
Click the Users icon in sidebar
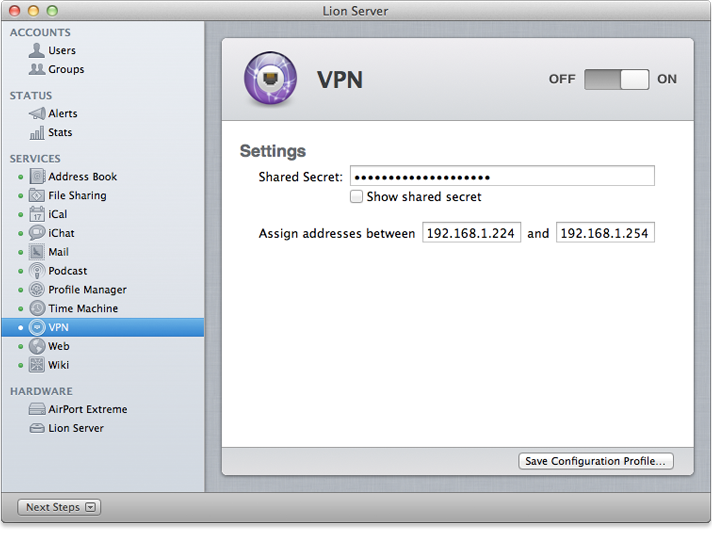pos(37,50)
